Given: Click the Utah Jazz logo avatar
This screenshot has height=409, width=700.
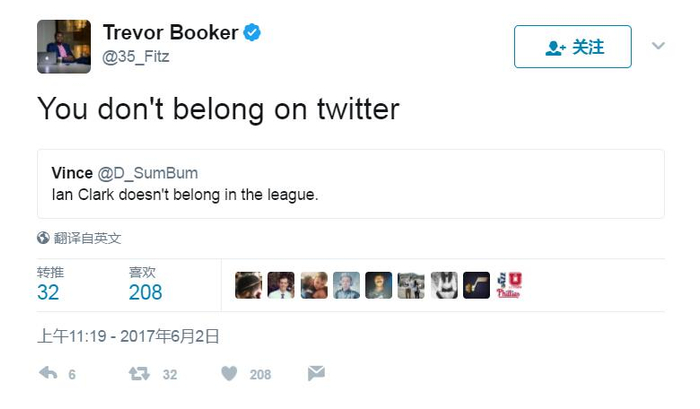Looking at the screenshot, I should [x=476, y=285].
